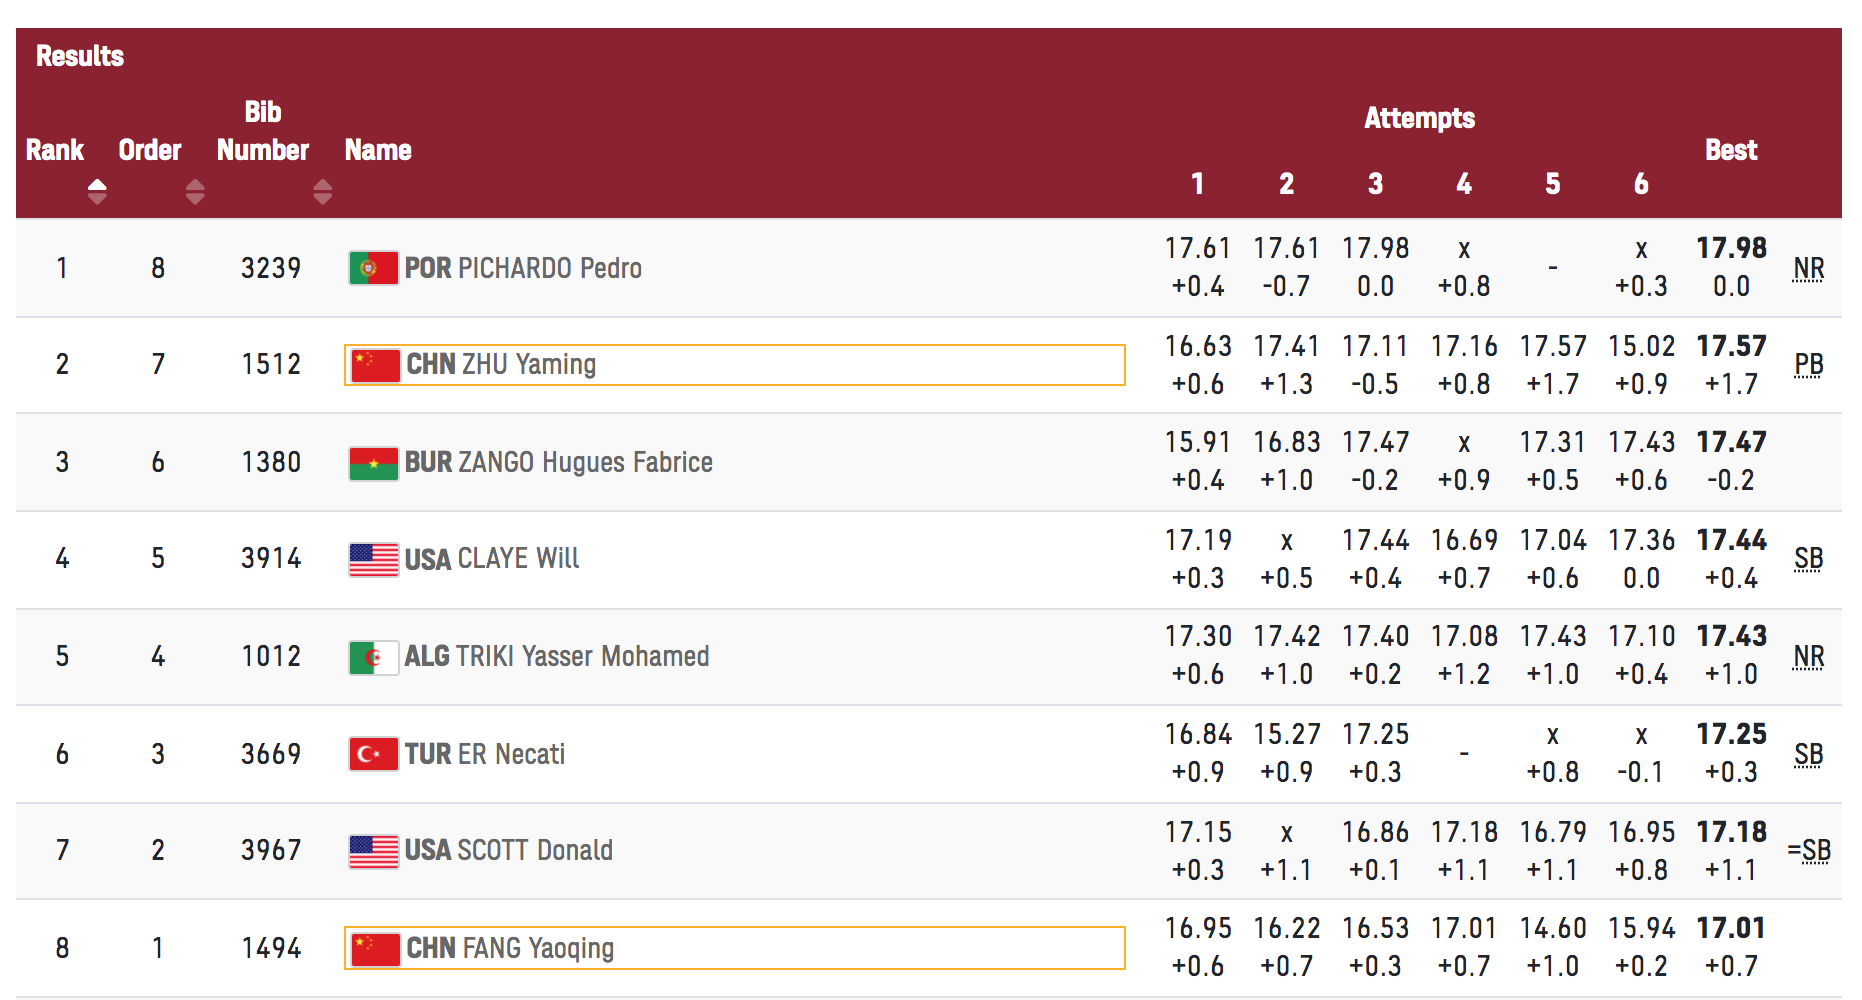This screenshot has height=1000, width=1862.
Task: Click the NR abbreviation for PICHARDO
Action: (1808, 268)
